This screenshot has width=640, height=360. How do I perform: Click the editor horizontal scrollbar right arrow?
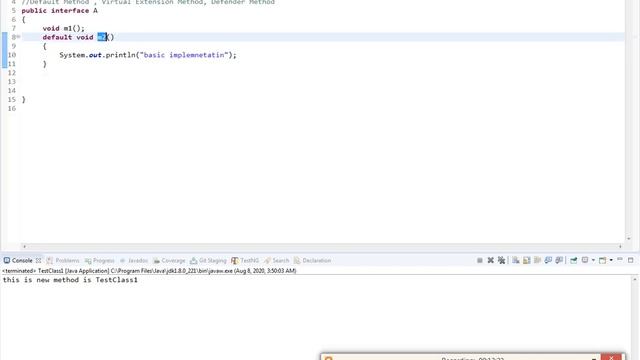point(620,246)
